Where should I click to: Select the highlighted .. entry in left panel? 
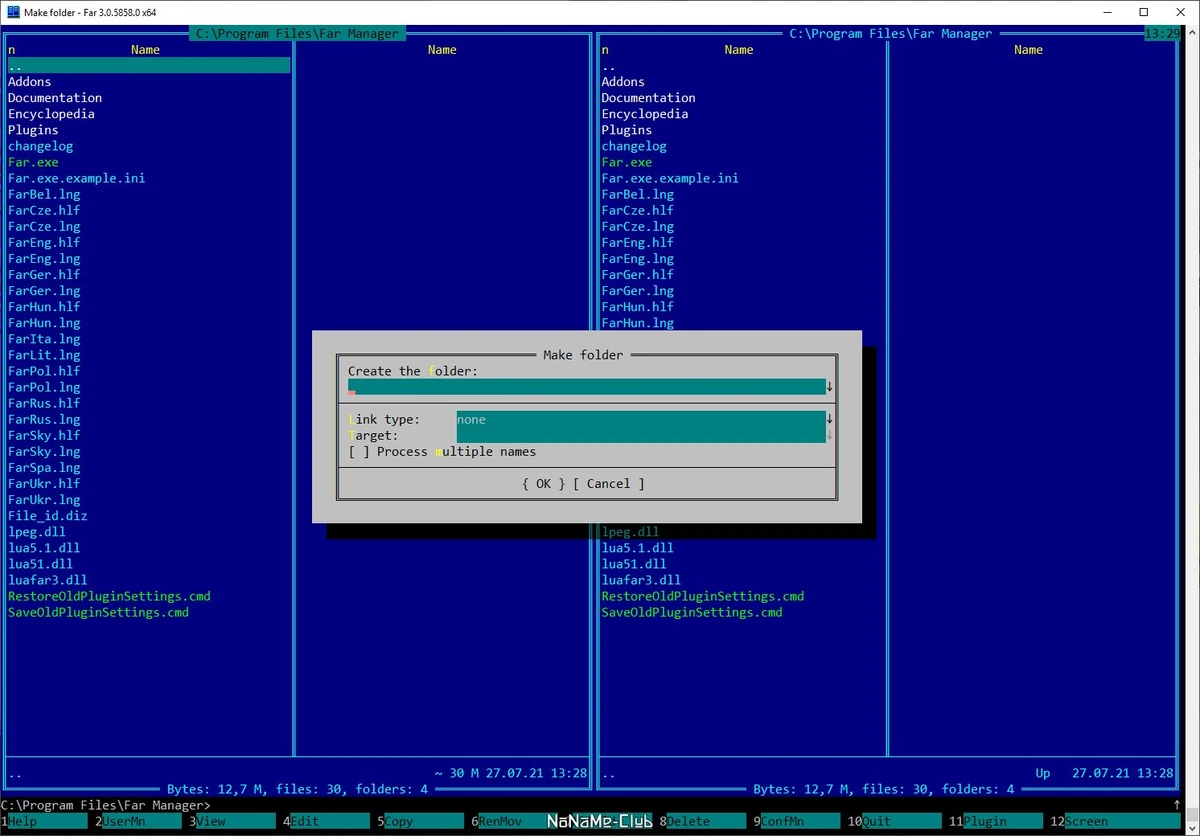coord(148,65)
